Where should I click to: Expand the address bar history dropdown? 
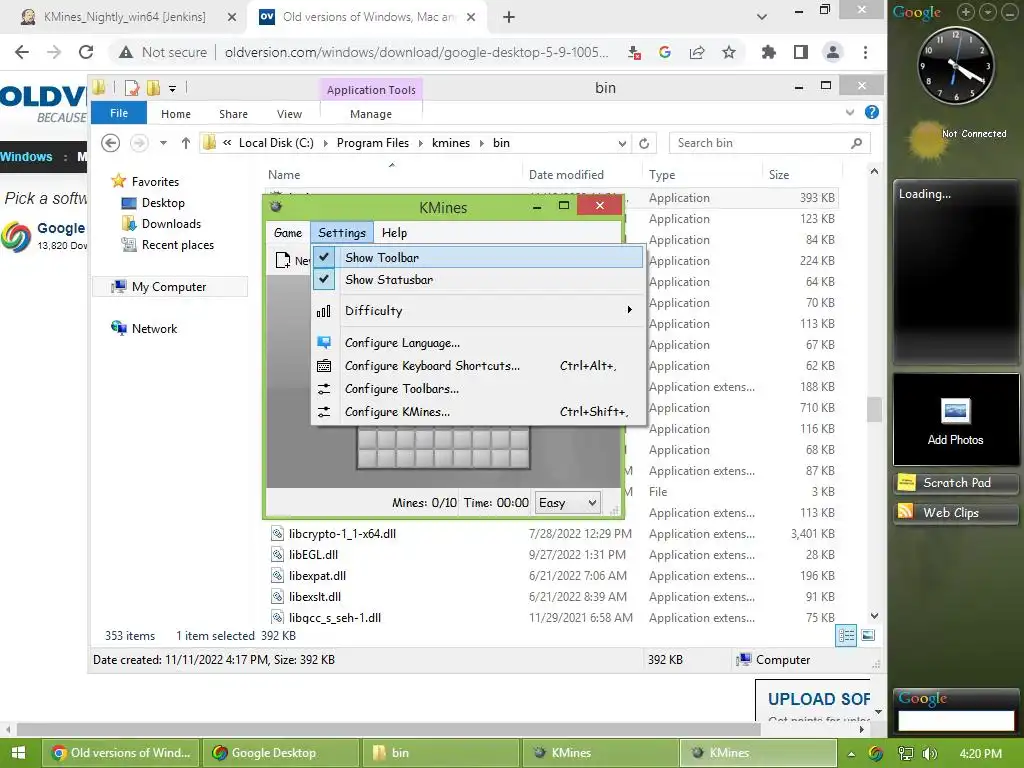622,143
